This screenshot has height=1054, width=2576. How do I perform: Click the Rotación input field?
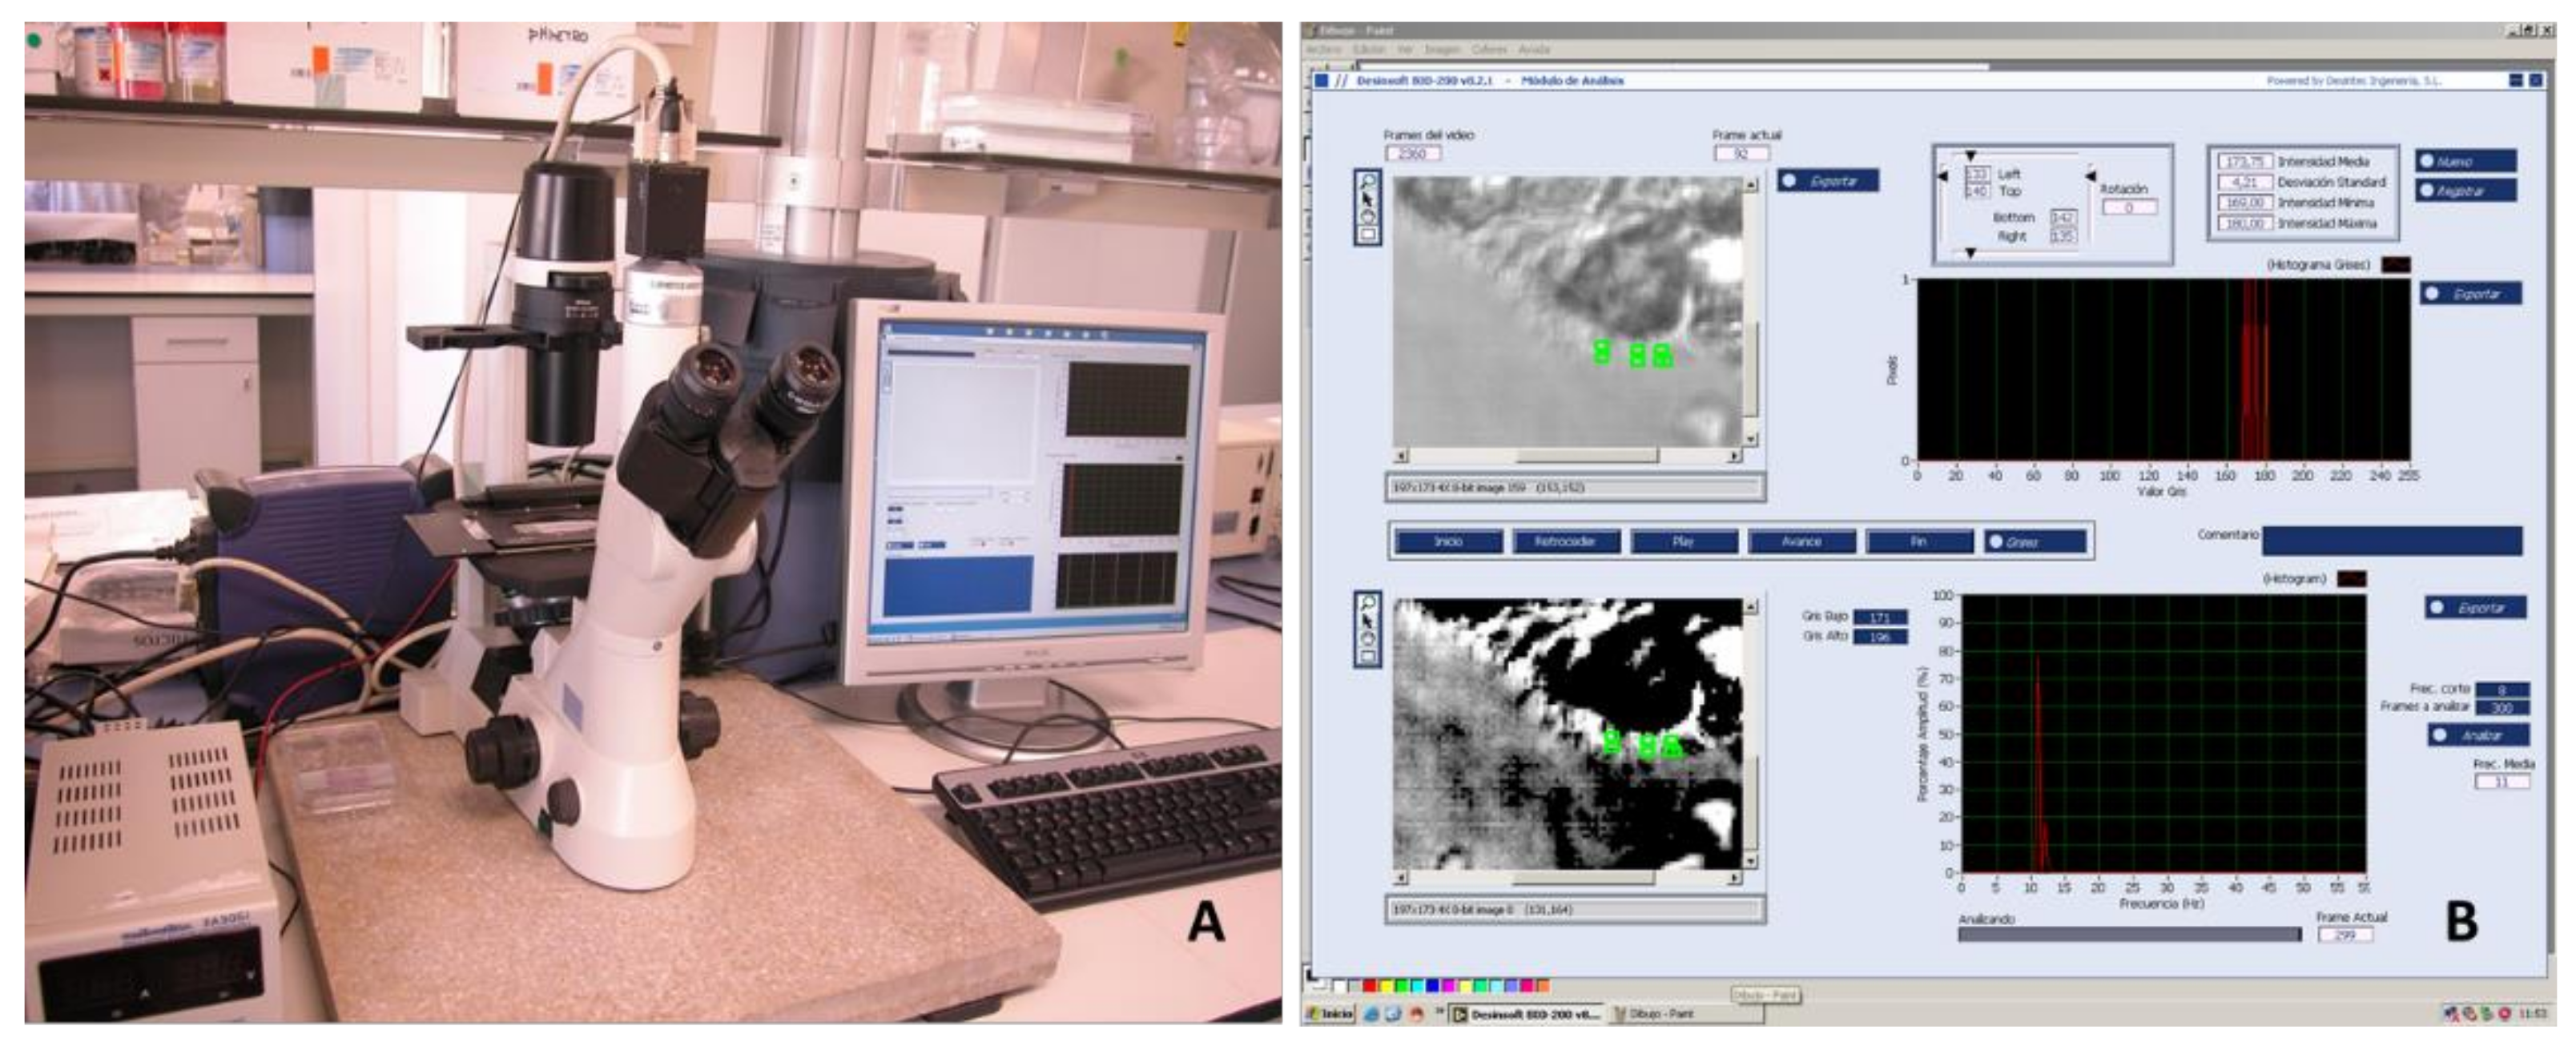pos(2129,208)
